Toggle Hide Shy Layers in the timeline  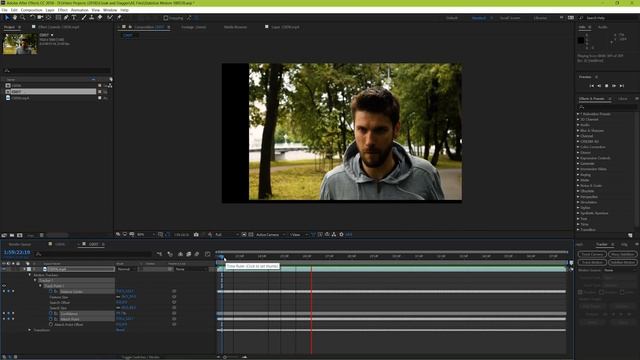pyautogui.click(x=180, y=254)
